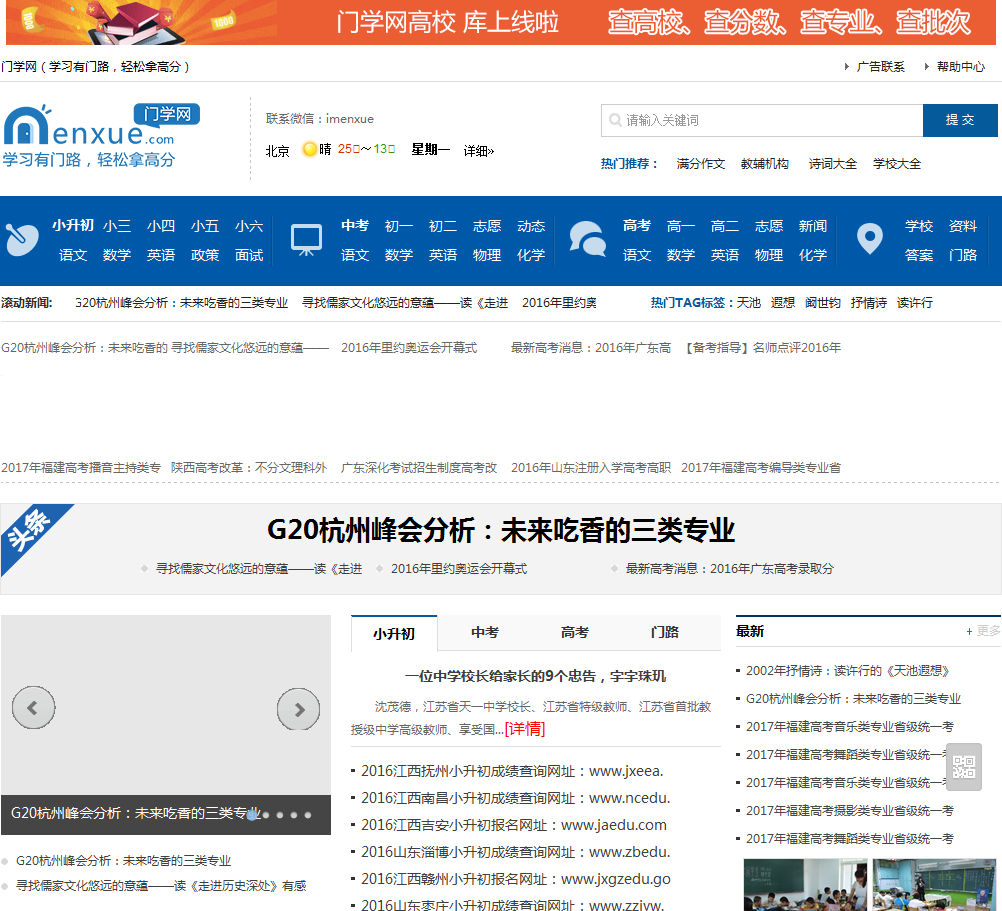
Task: Open 答案 in blue navigation
Action: click(x=919, y=255)
